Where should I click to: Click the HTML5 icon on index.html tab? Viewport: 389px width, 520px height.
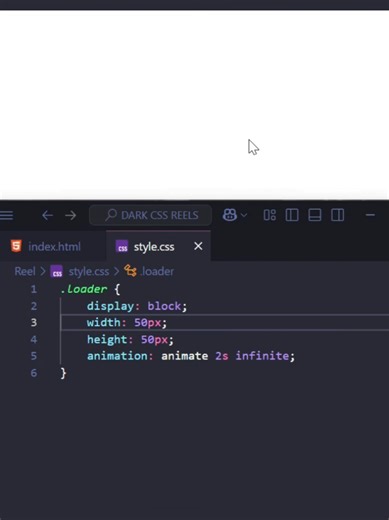[x=16, y=246]
